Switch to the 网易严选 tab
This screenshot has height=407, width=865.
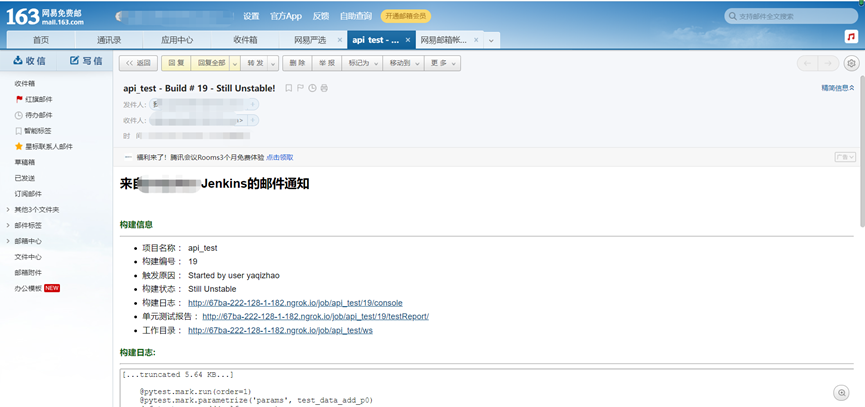(x=309, y=40)
